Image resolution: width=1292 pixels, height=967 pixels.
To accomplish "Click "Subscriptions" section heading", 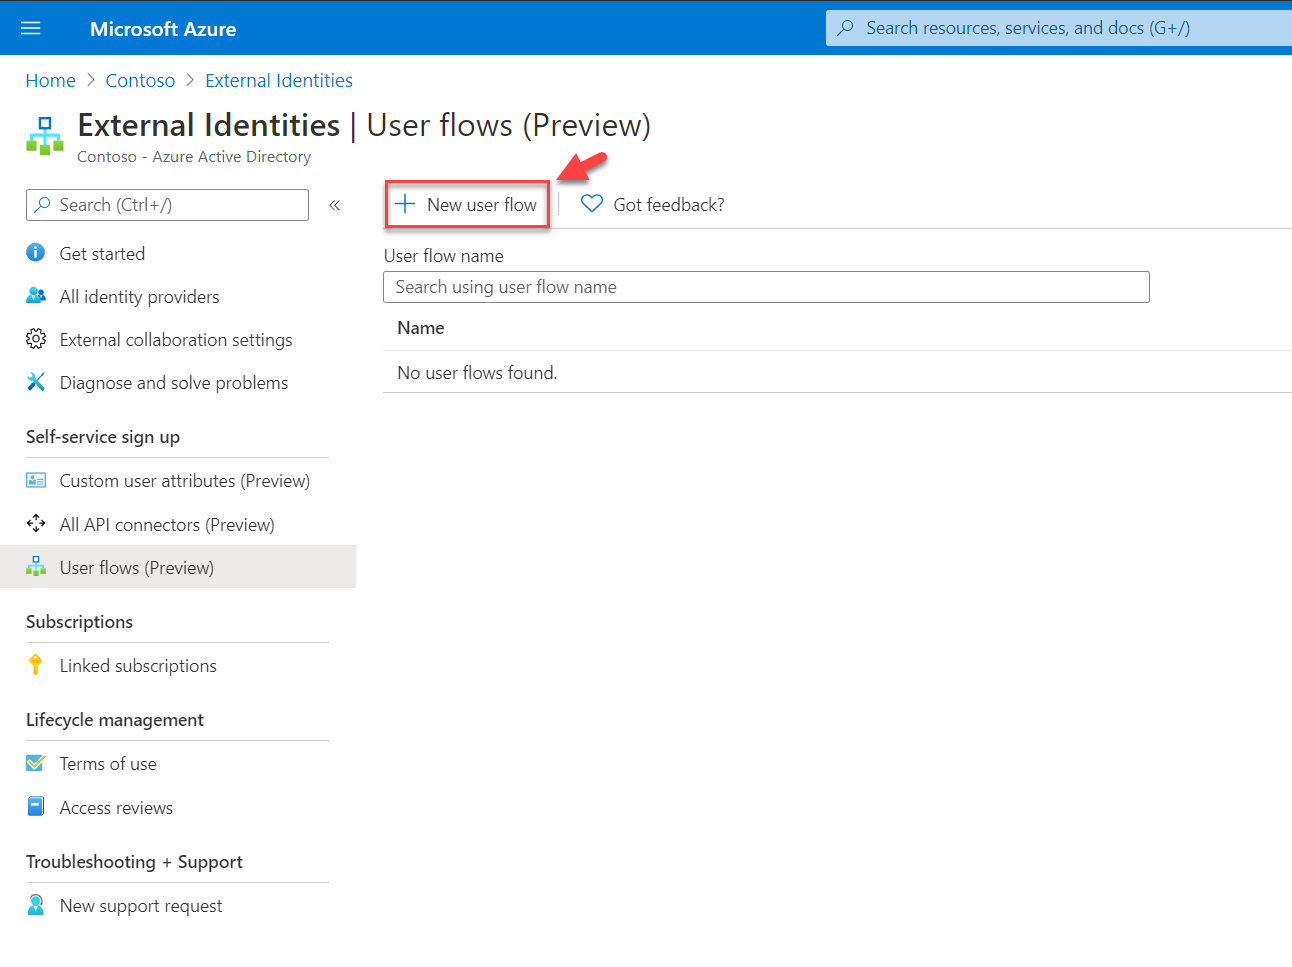I will 79,622.
